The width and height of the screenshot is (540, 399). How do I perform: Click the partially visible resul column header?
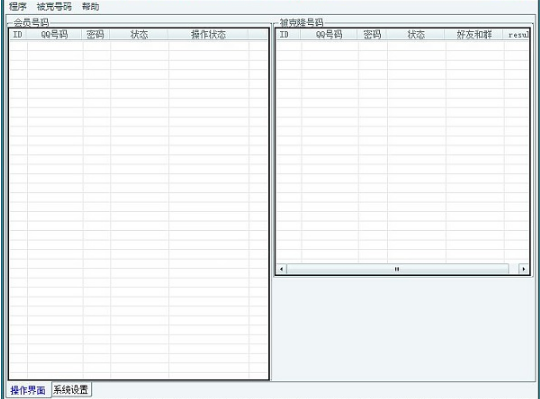516,34
